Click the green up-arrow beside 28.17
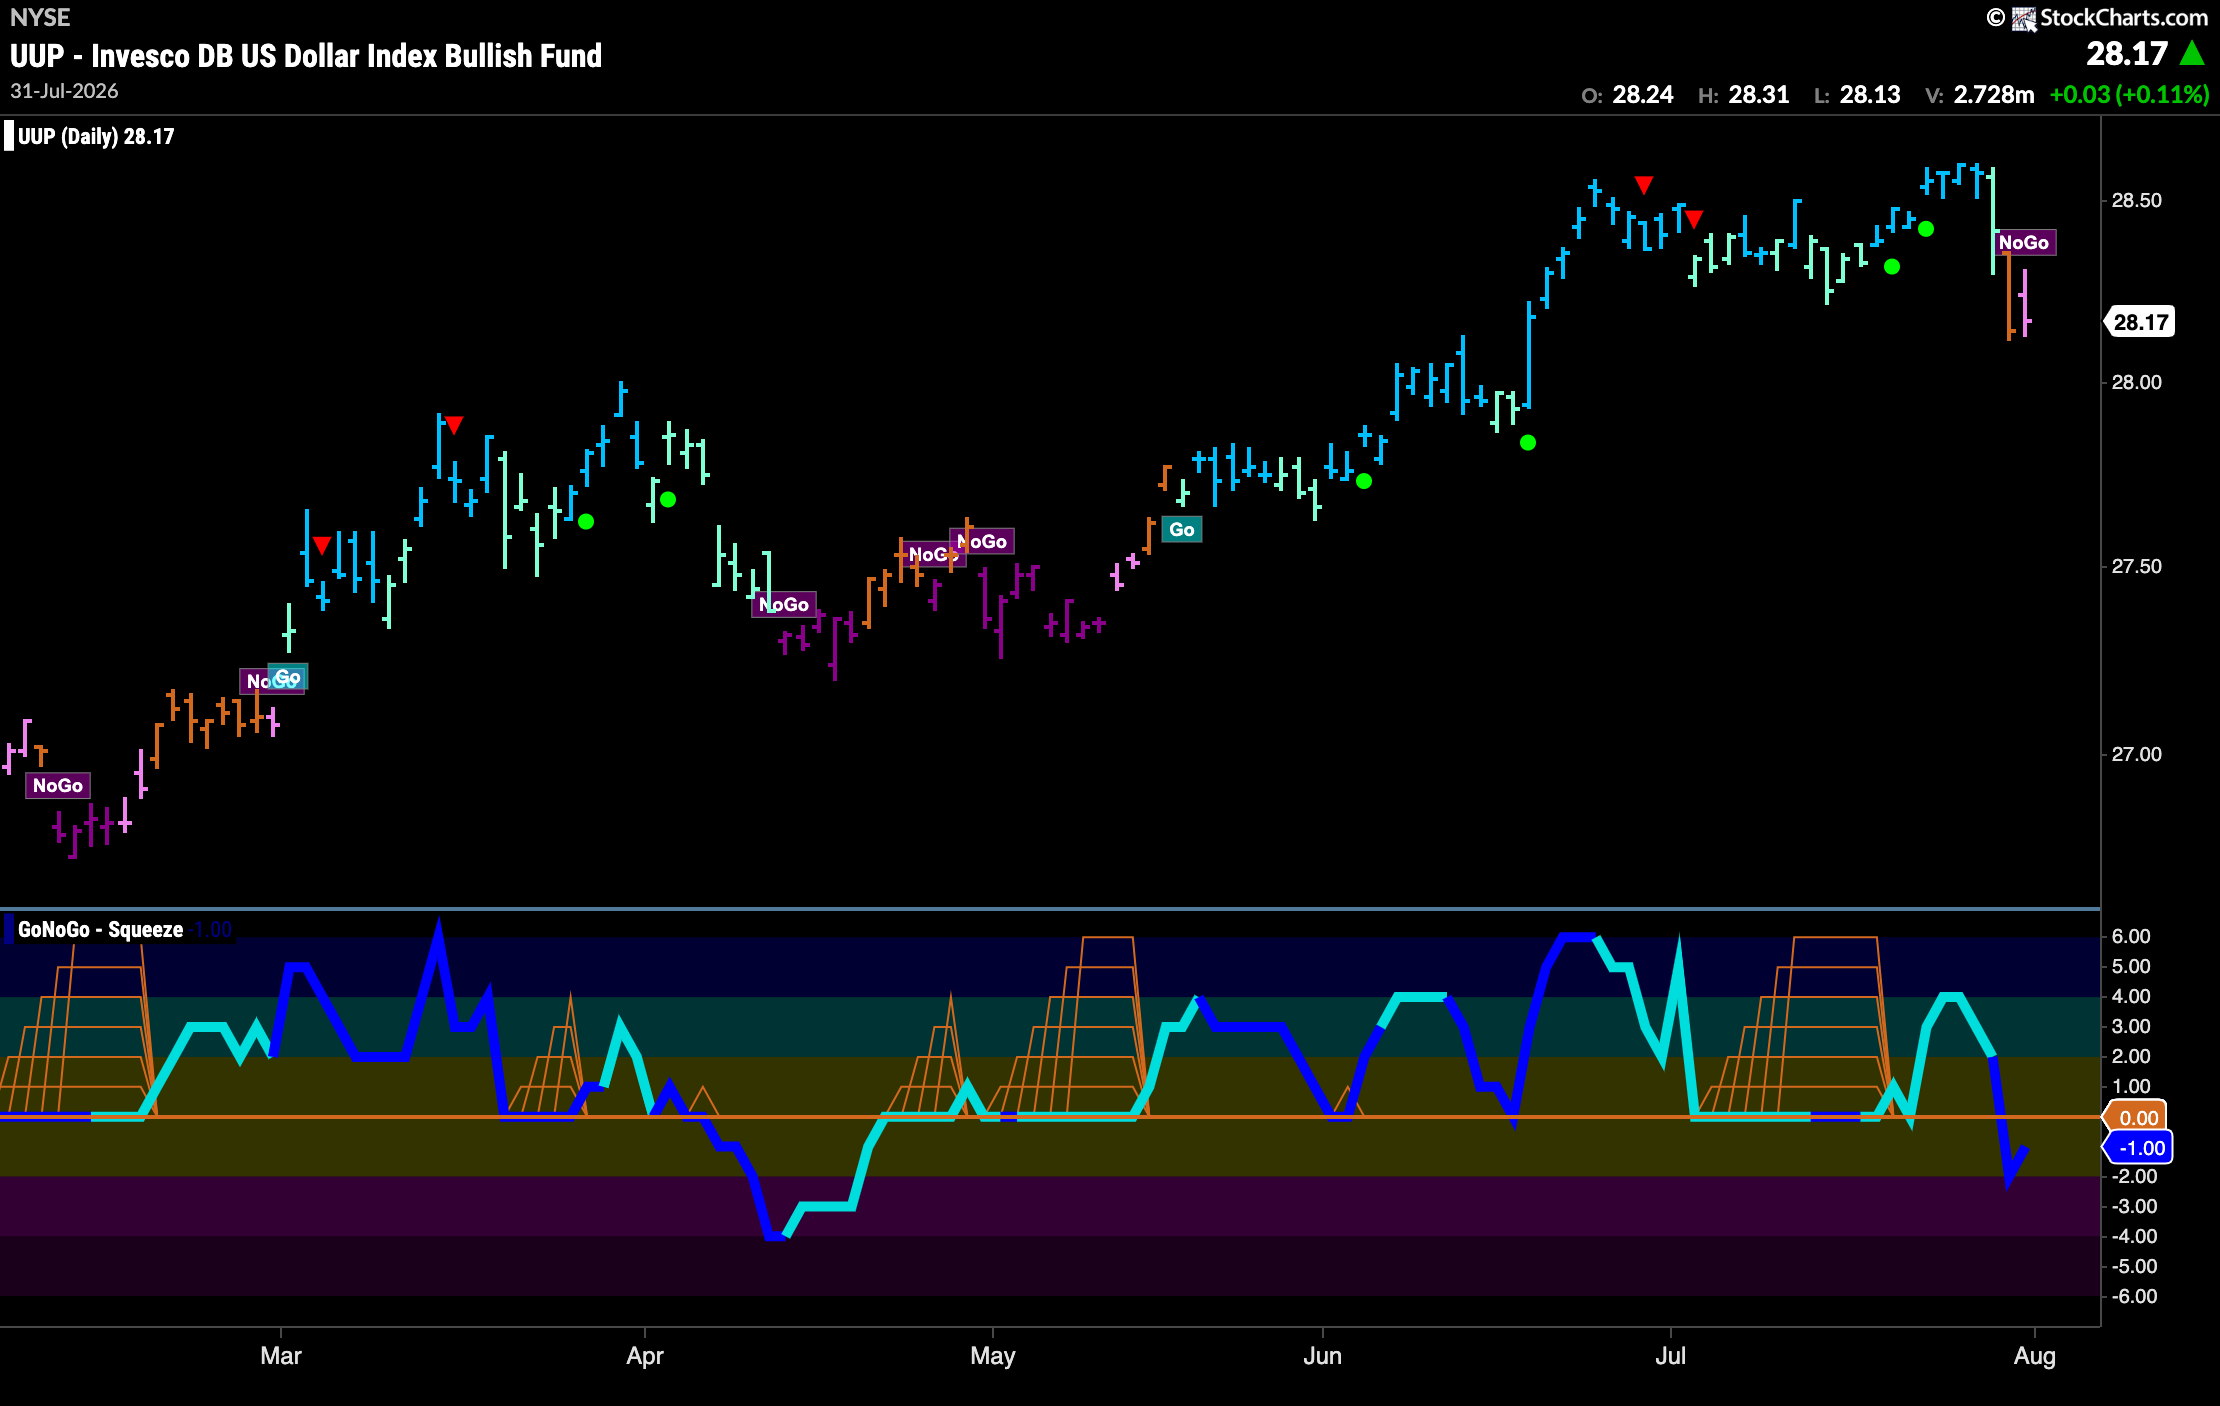This screenshot has height=1406, width=2220. (x=2192, y=53)
